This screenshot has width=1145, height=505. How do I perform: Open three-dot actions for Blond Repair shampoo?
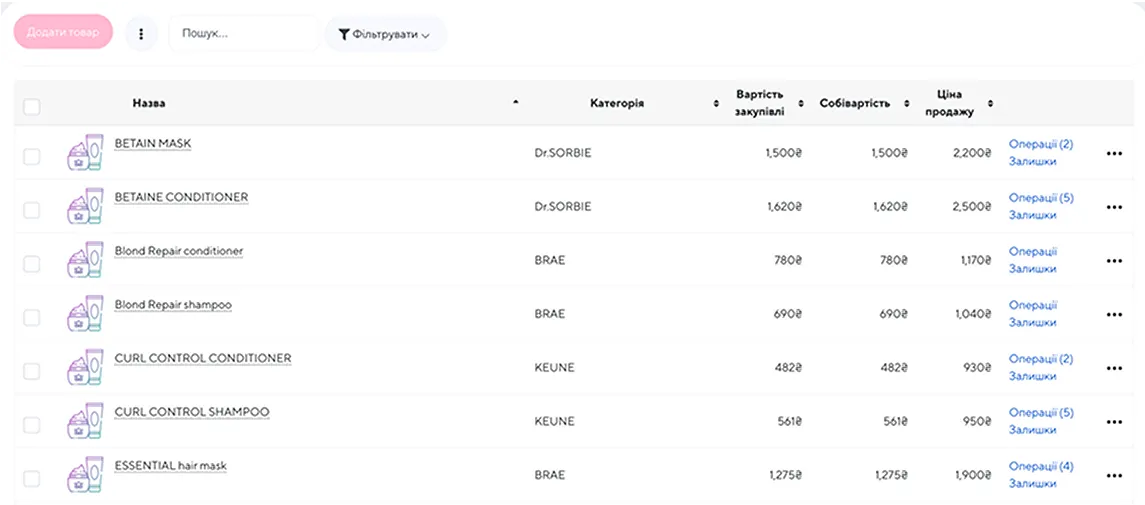(1114, 314)
